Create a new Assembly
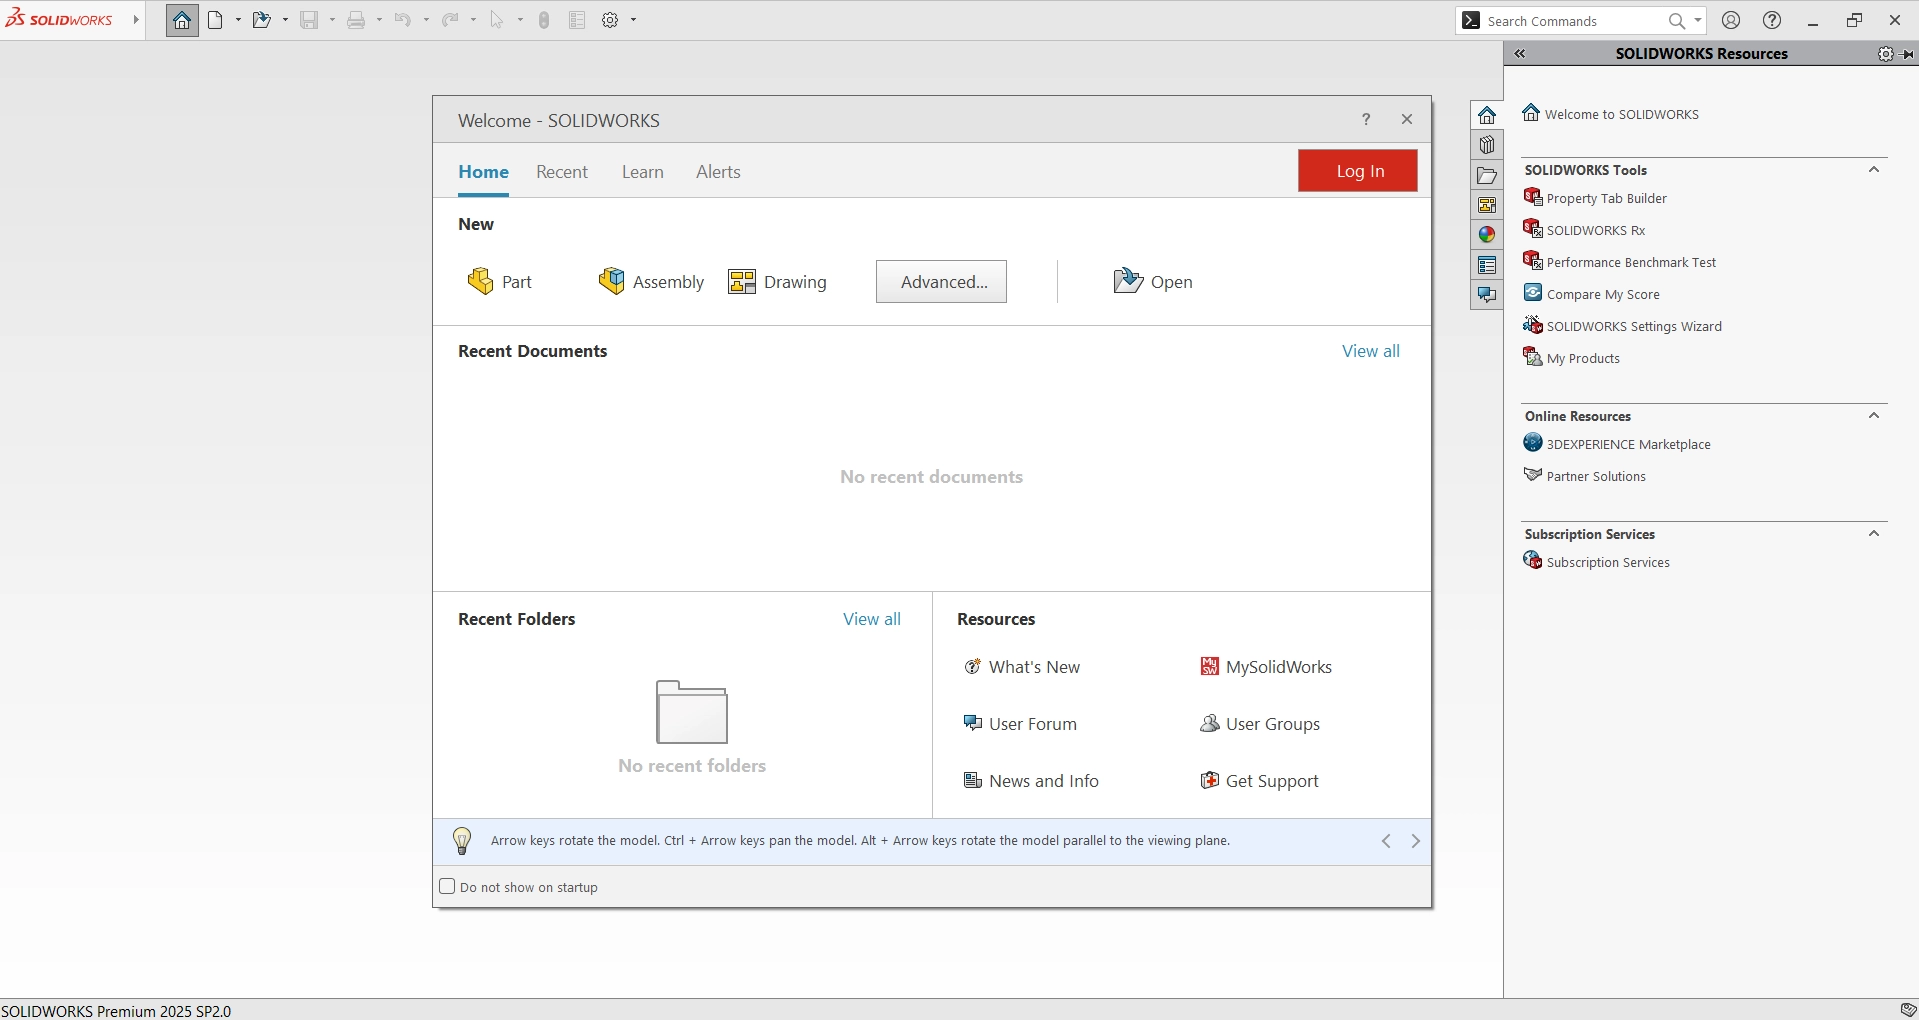The width and height of the screenshot is (1919, 1020). coord(651,282)
